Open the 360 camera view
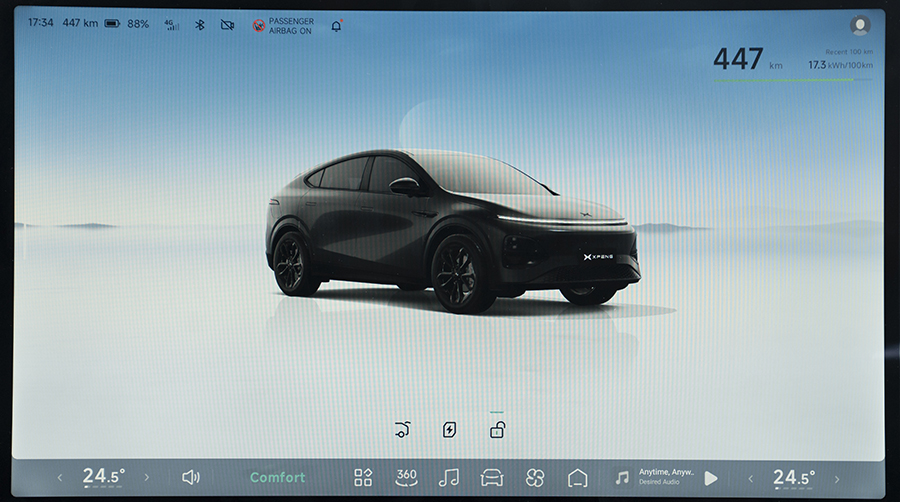The image size is (900, 502). [x=406, y=477]
